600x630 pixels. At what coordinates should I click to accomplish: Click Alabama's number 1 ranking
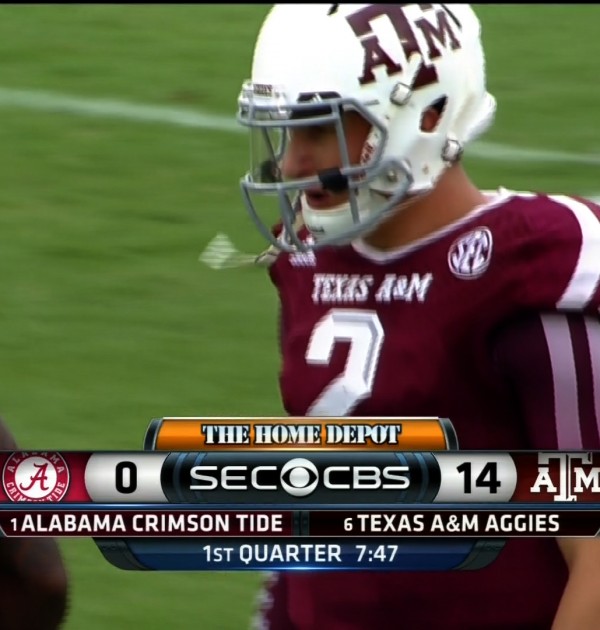click(15, 524)
